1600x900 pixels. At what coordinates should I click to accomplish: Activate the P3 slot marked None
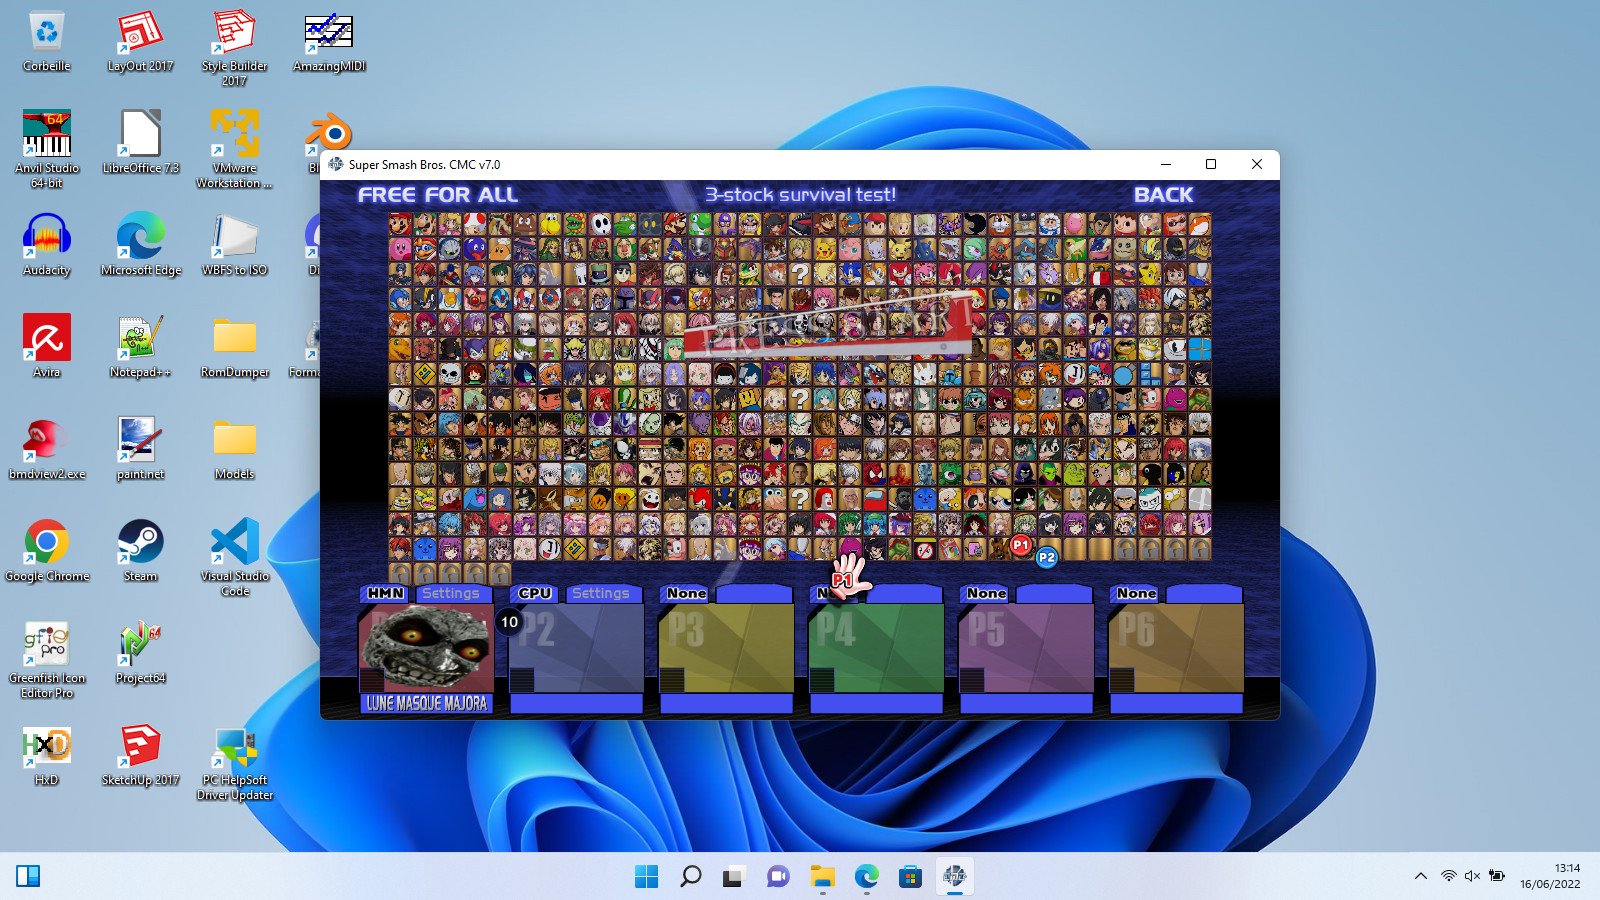coord(685,593)
